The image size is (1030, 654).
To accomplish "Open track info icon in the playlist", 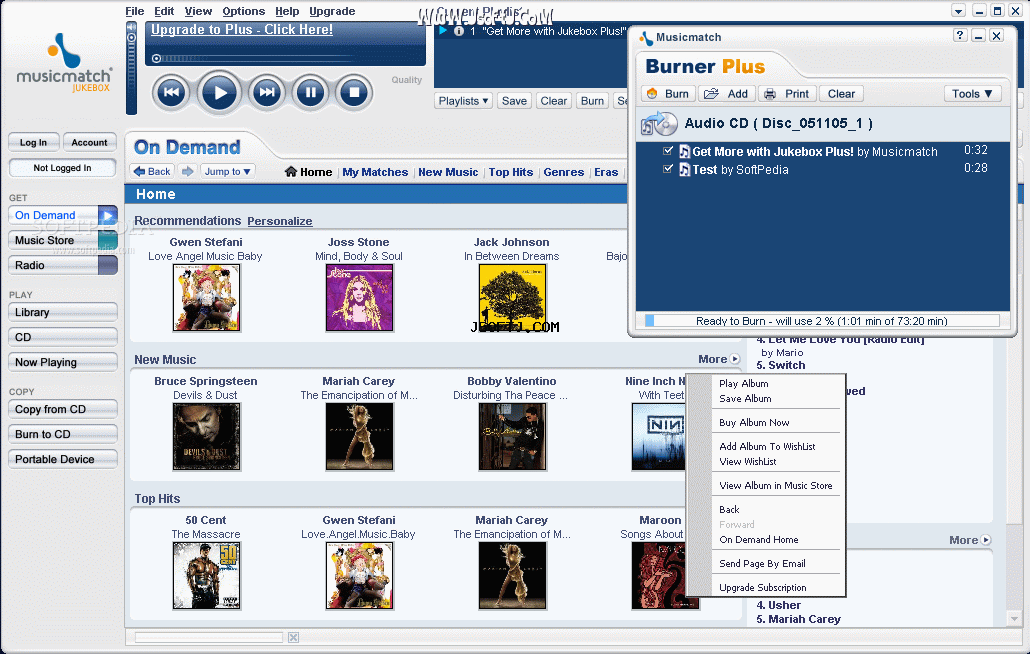I will click(459, 31).
